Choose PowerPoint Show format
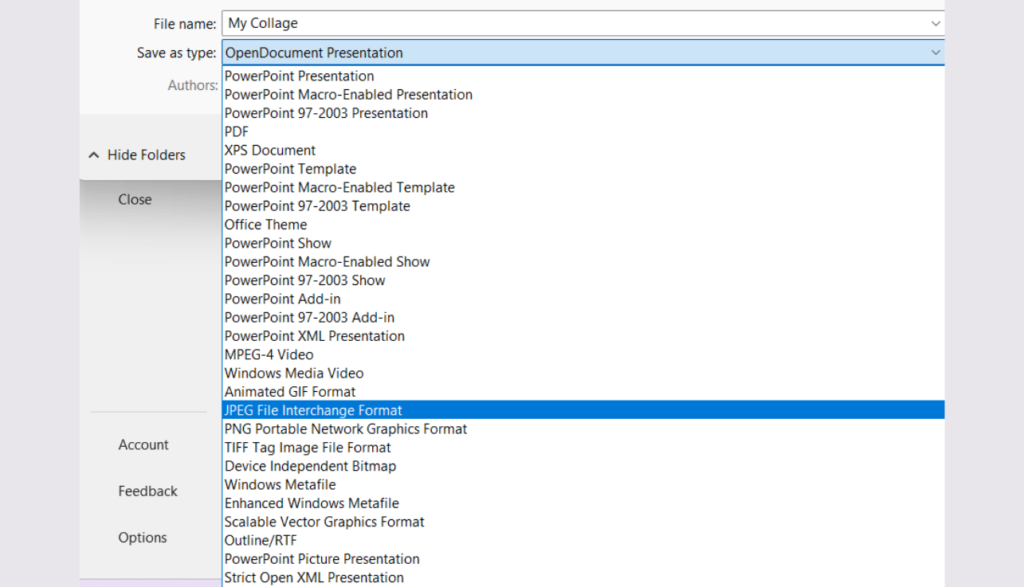 (x=583, y=244)
